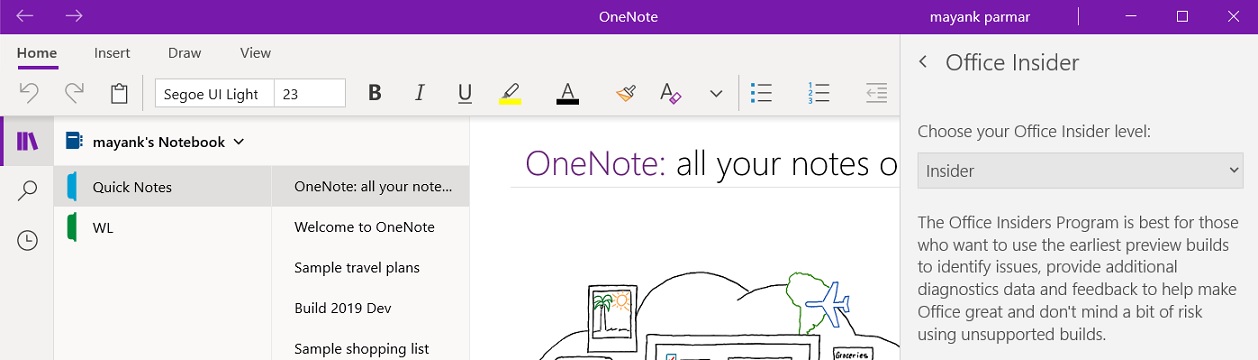Click the airplane sketch in the page
The width and height of the screenshot is (1258, 360).
pos(827,303)
